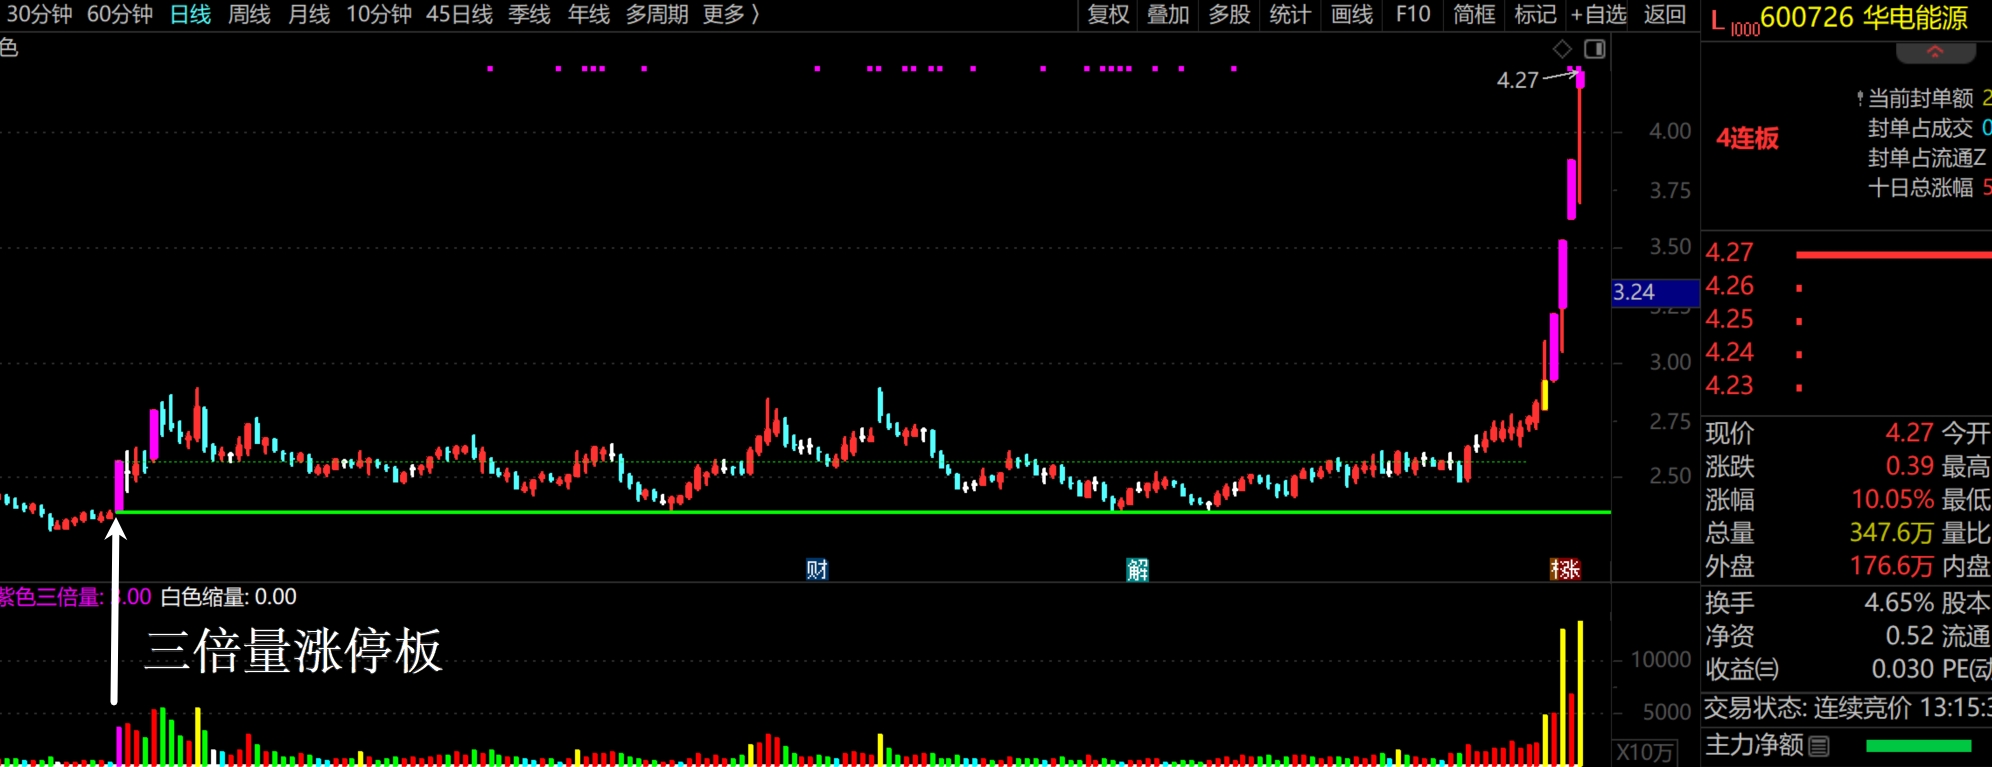
Task: Expand the 更多 period options
Action: click(x=731, y=15)
